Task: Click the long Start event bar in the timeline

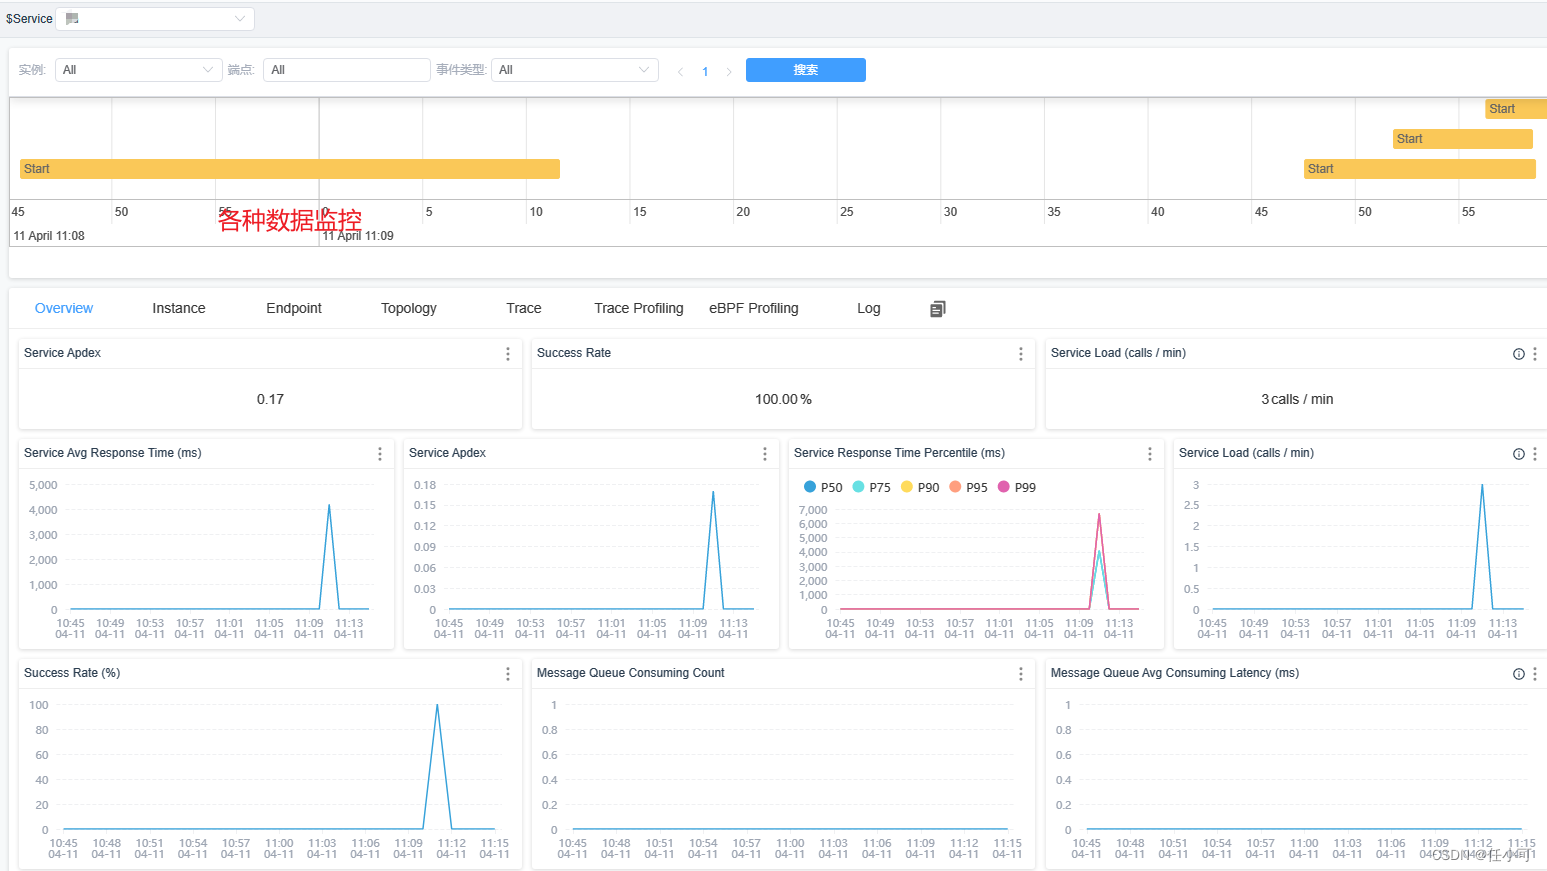Action: [x=290, y=168]
